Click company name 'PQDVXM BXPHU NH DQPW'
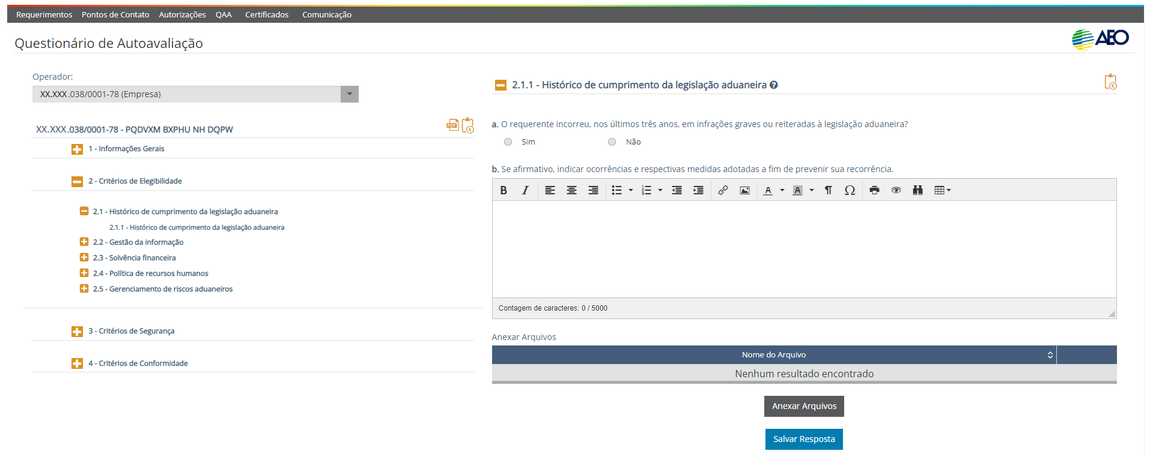The width and height of the screenshot is (1150, 457). click(180, 130)
